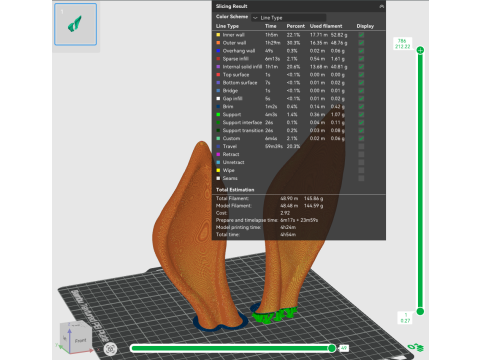Click the Front face of view cube
The height and width of the screenshot is (360, 480).
click(80, 340)
